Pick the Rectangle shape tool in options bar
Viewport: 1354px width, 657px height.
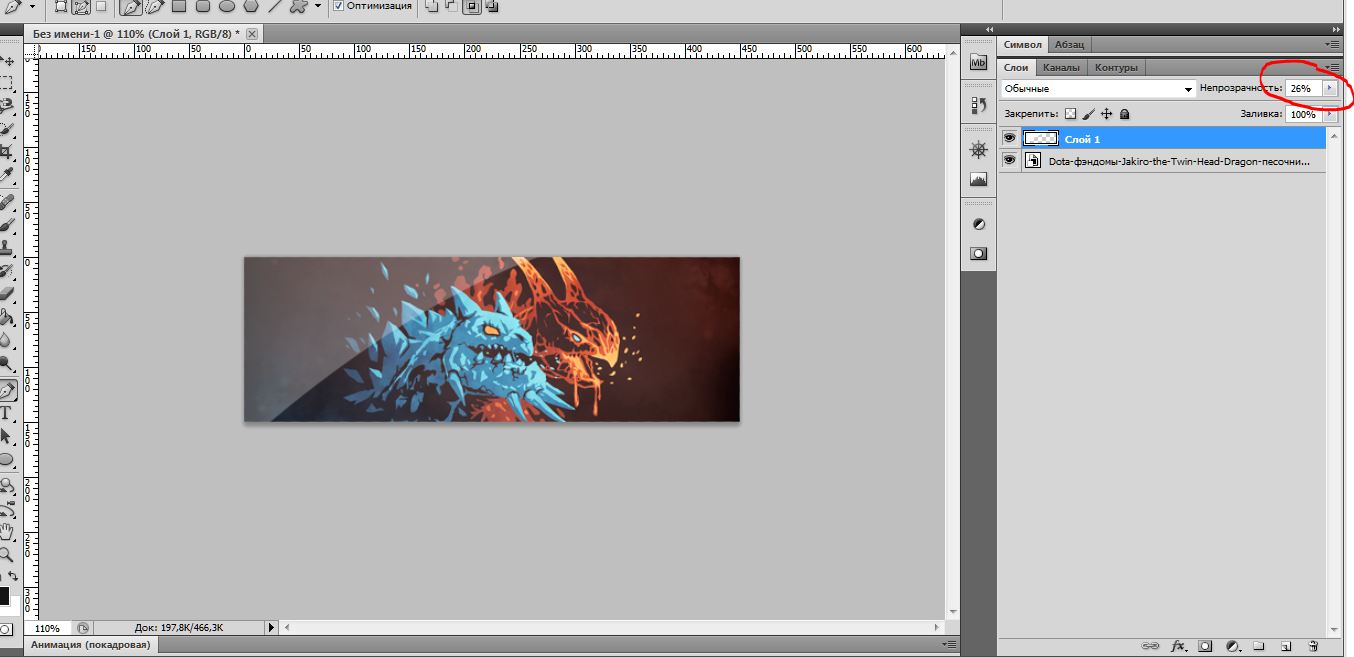click(179, 6)
